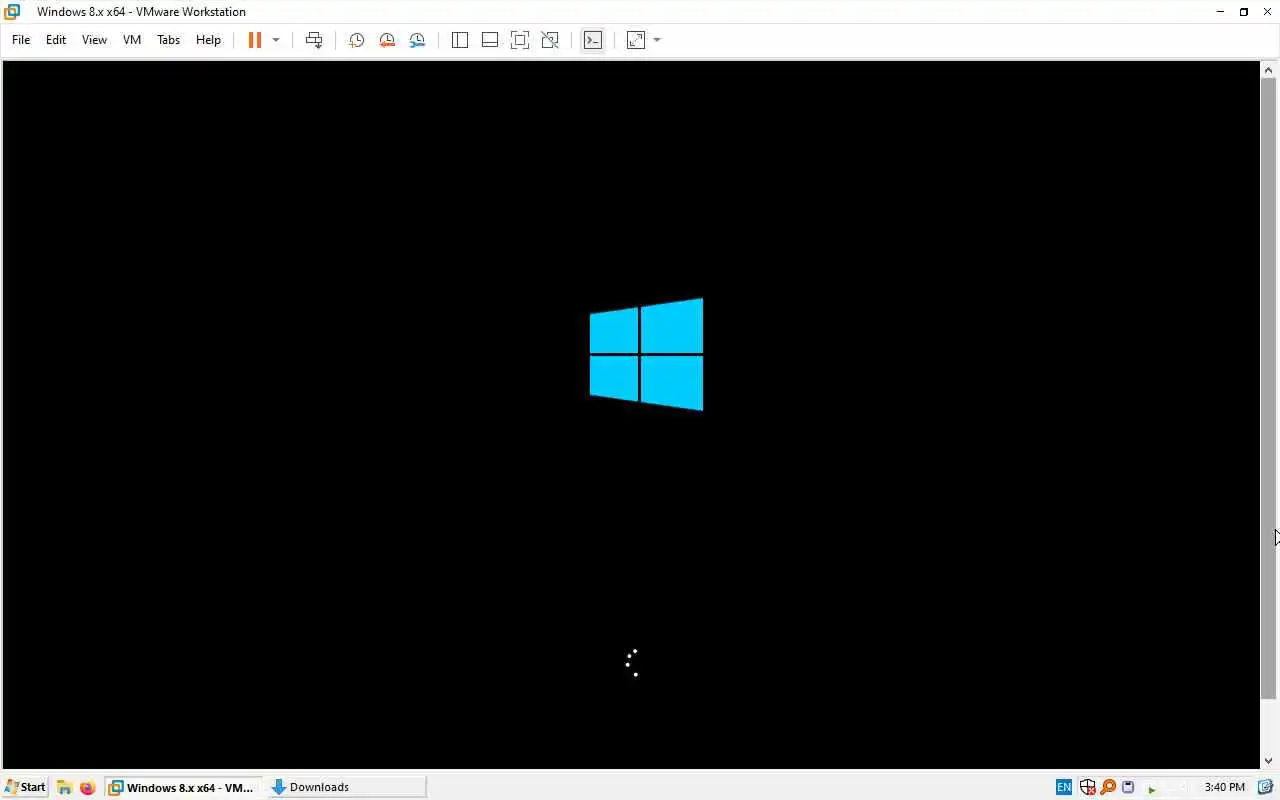Click the EN language indicator

pos(1064,787)
